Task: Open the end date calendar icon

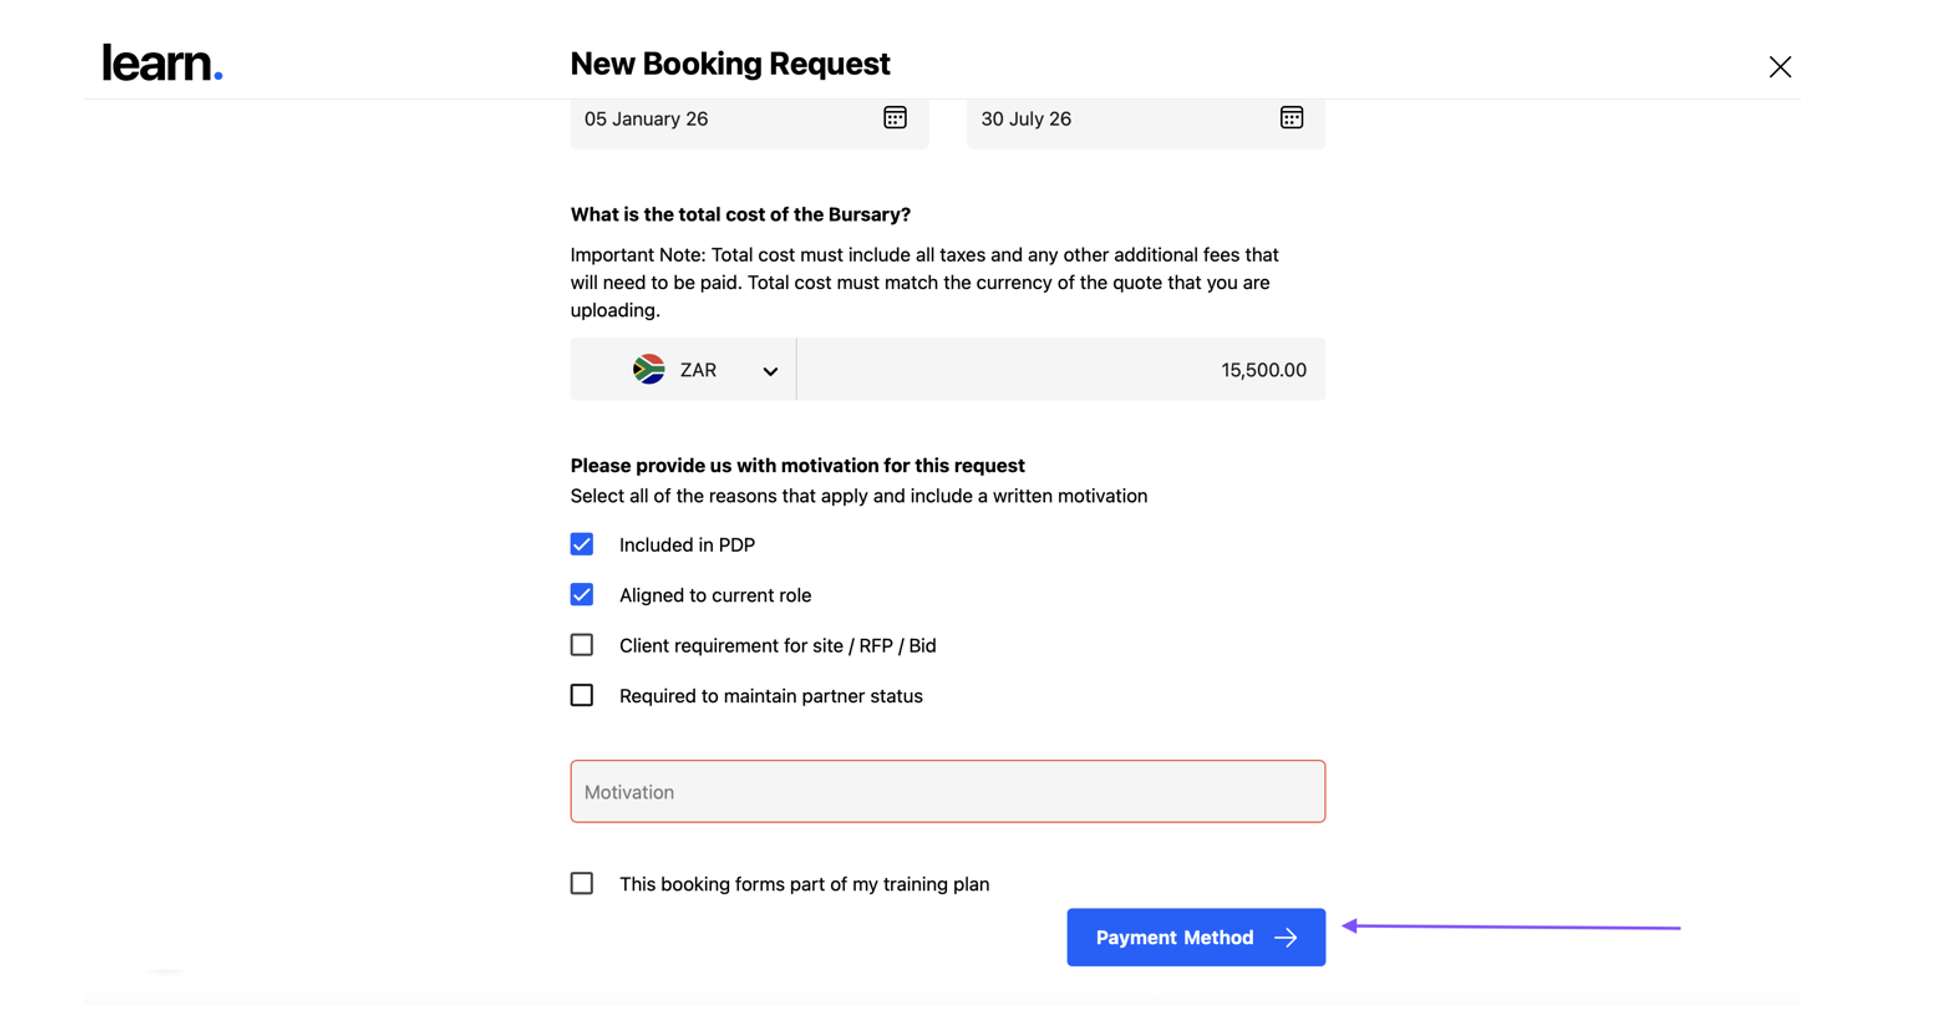Action: pyautogui.click(x=1291, y=118)
